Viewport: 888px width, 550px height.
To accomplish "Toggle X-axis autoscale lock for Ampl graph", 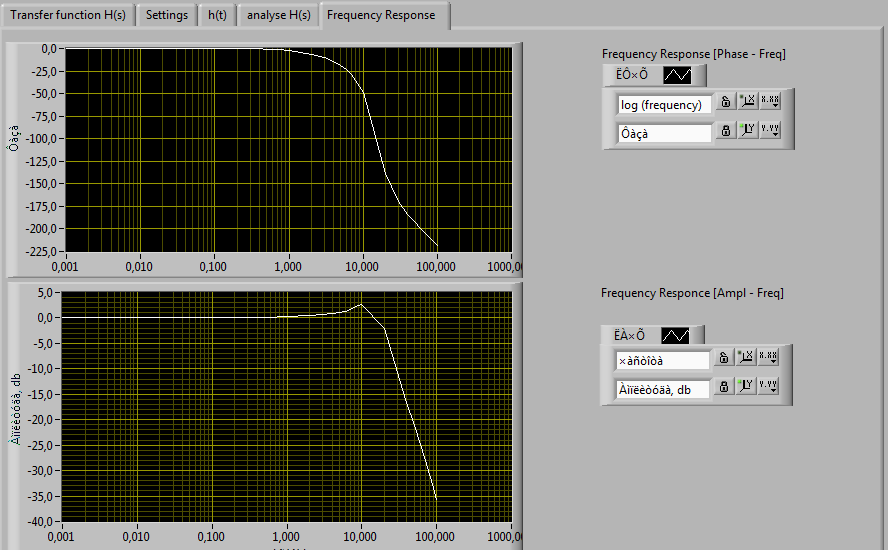I will click(724, 358).
